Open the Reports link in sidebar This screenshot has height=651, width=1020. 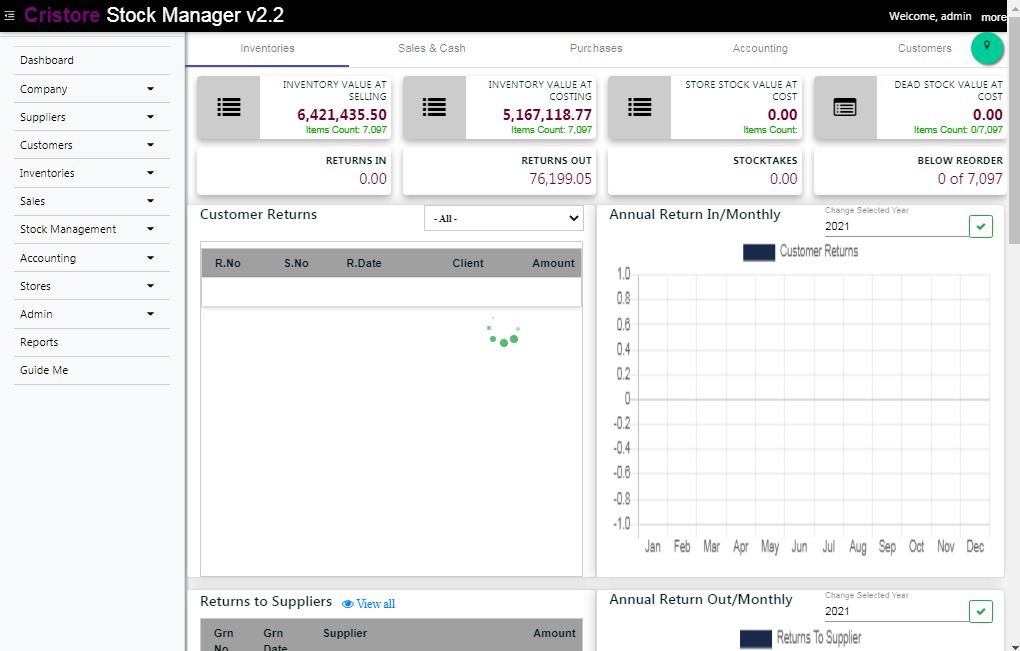point(39,342)
